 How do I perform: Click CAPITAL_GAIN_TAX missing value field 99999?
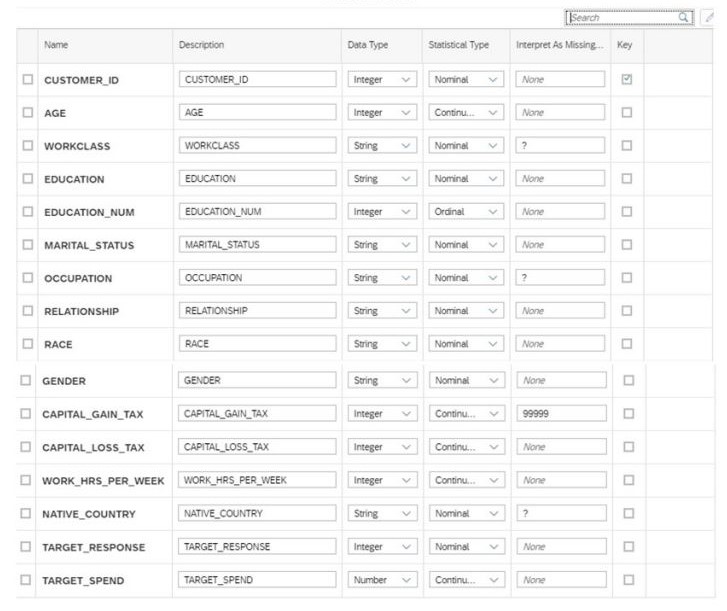tap(561, 414)
